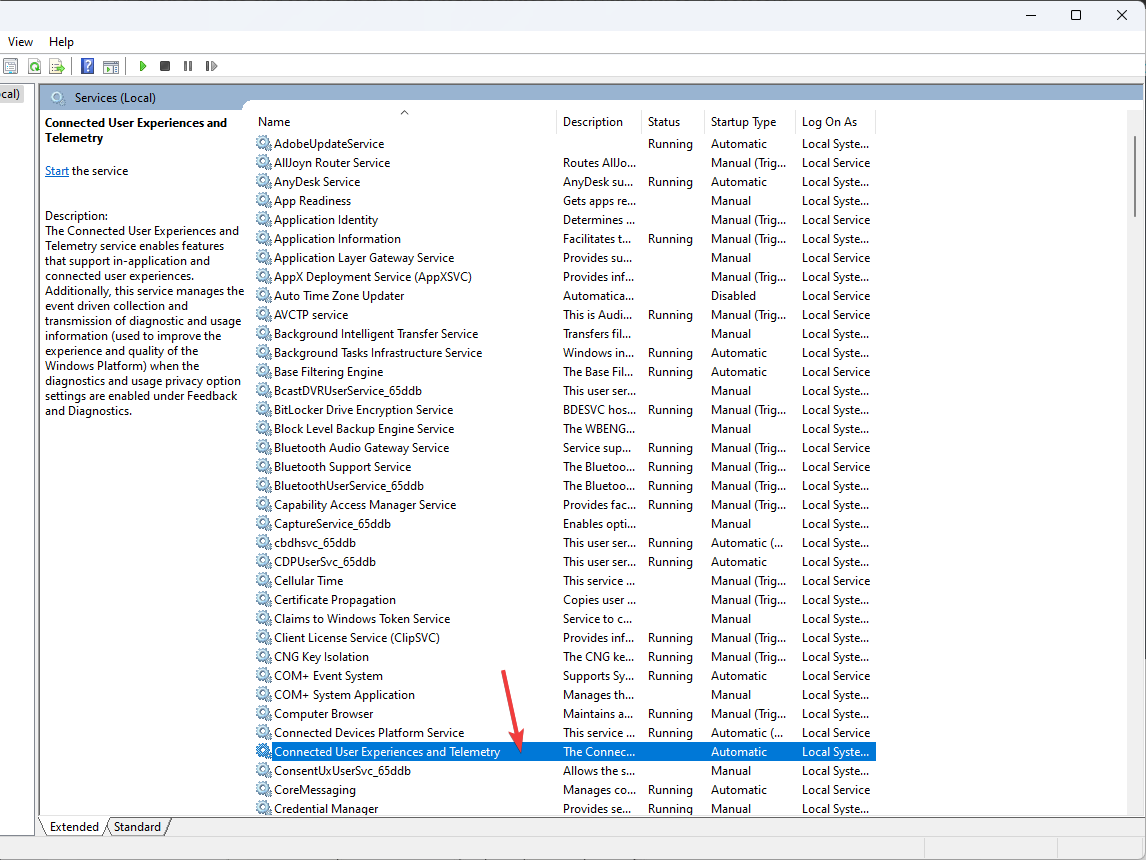Viewport: 1146px width, 860px height.
Task: Select Application Identity in the list
Action: (x=565, y=220)
